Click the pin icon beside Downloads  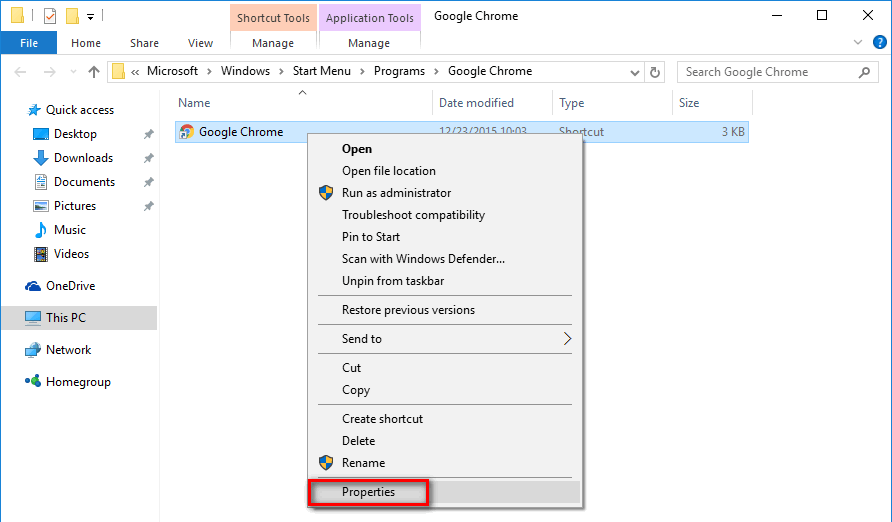(x=148, y=158)
